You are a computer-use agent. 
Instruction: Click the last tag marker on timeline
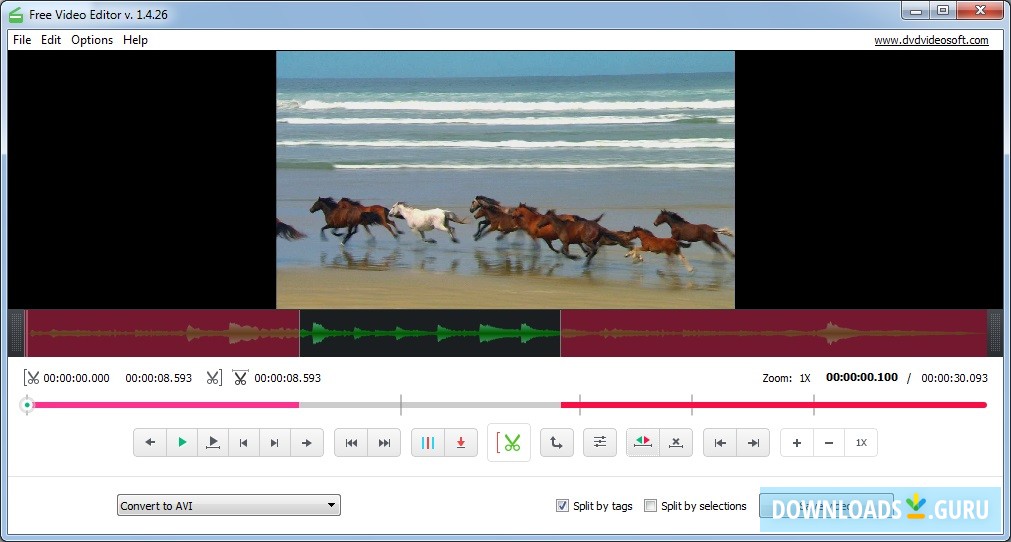click(814, 405)
